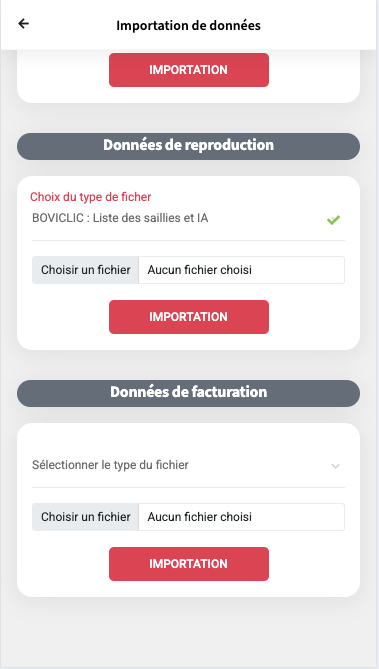This screenshot has height=669, width=379.
Task: Open the BOVICLIC Liste des saillies dropdown
Action: point(188,219)
